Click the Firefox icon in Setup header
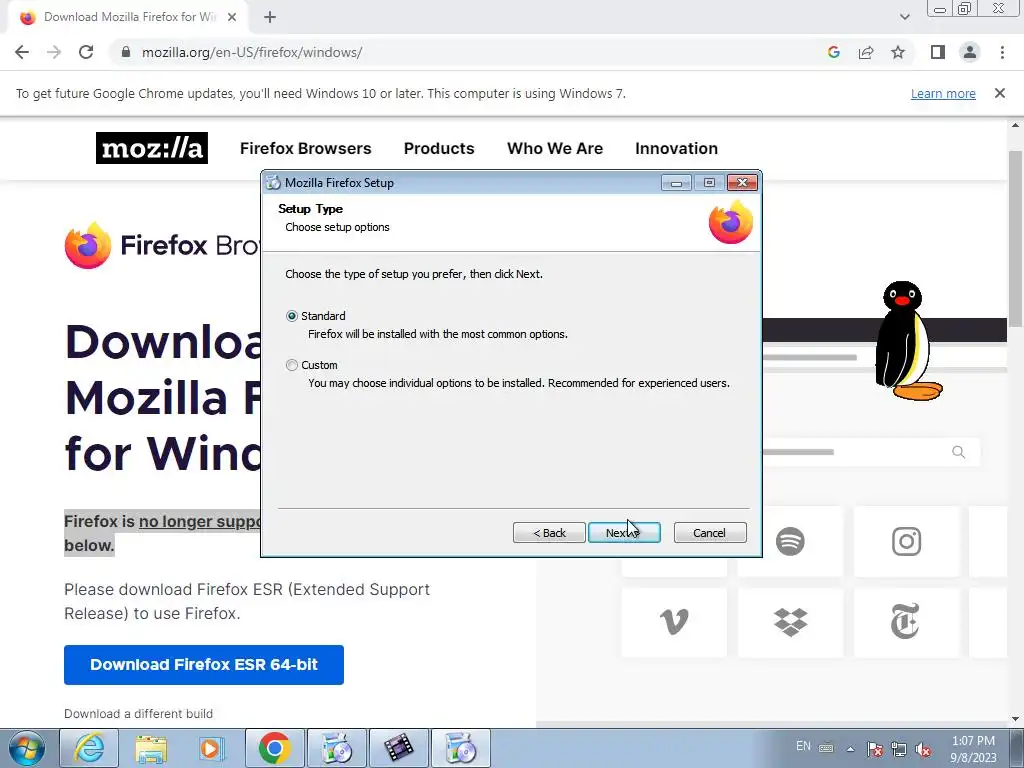 [x=731, y=222]
